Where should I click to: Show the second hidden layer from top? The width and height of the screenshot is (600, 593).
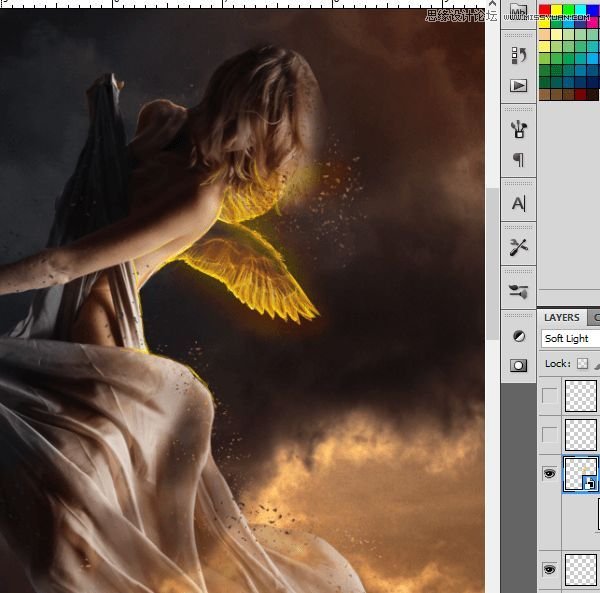(x=549, y=434)
